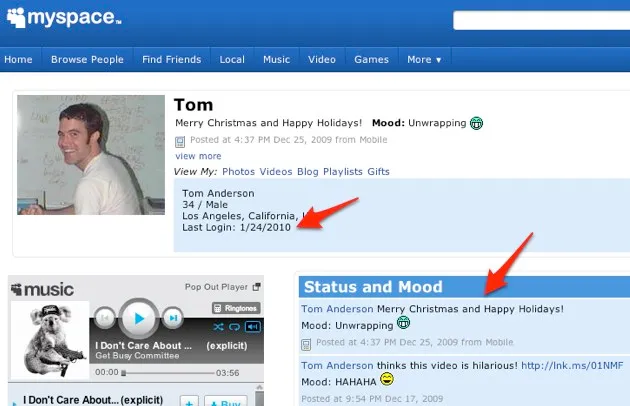Click the plus button beside the song

pos(187,401)
